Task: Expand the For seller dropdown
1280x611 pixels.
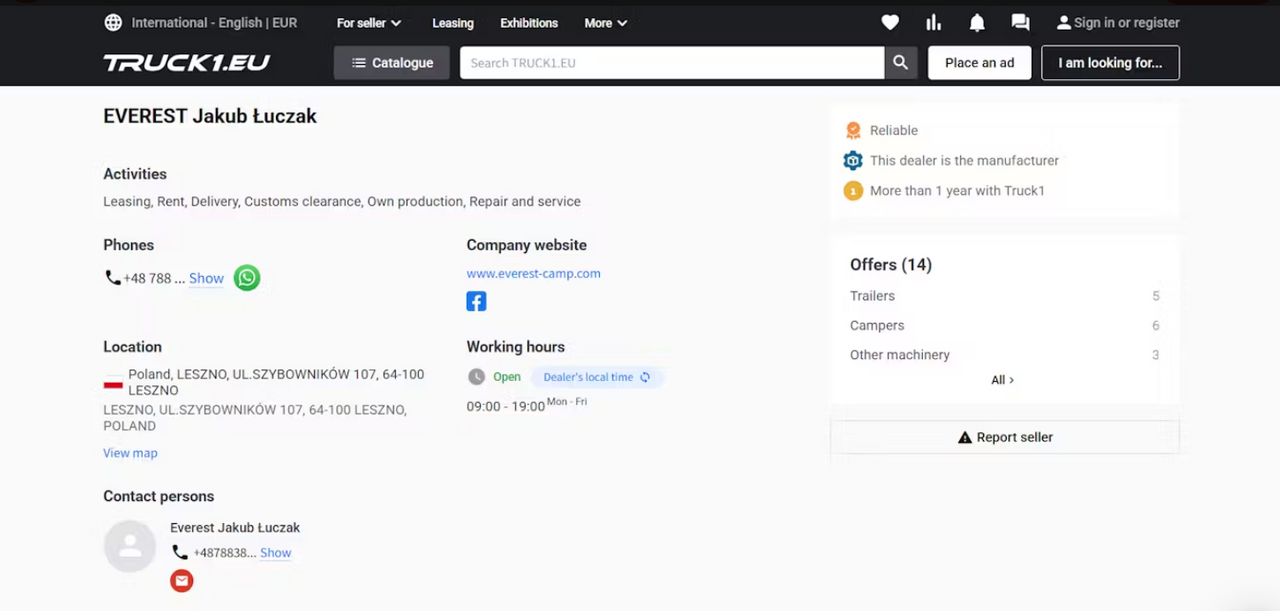Action: [x=369, y=23]
